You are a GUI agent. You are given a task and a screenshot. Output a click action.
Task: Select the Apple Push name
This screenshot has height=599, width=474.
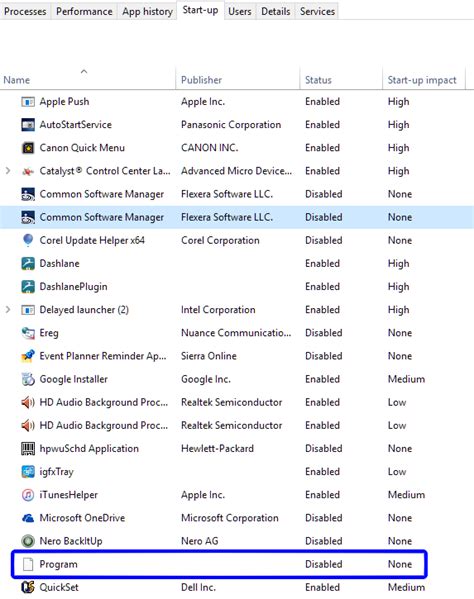click(64, 102)
